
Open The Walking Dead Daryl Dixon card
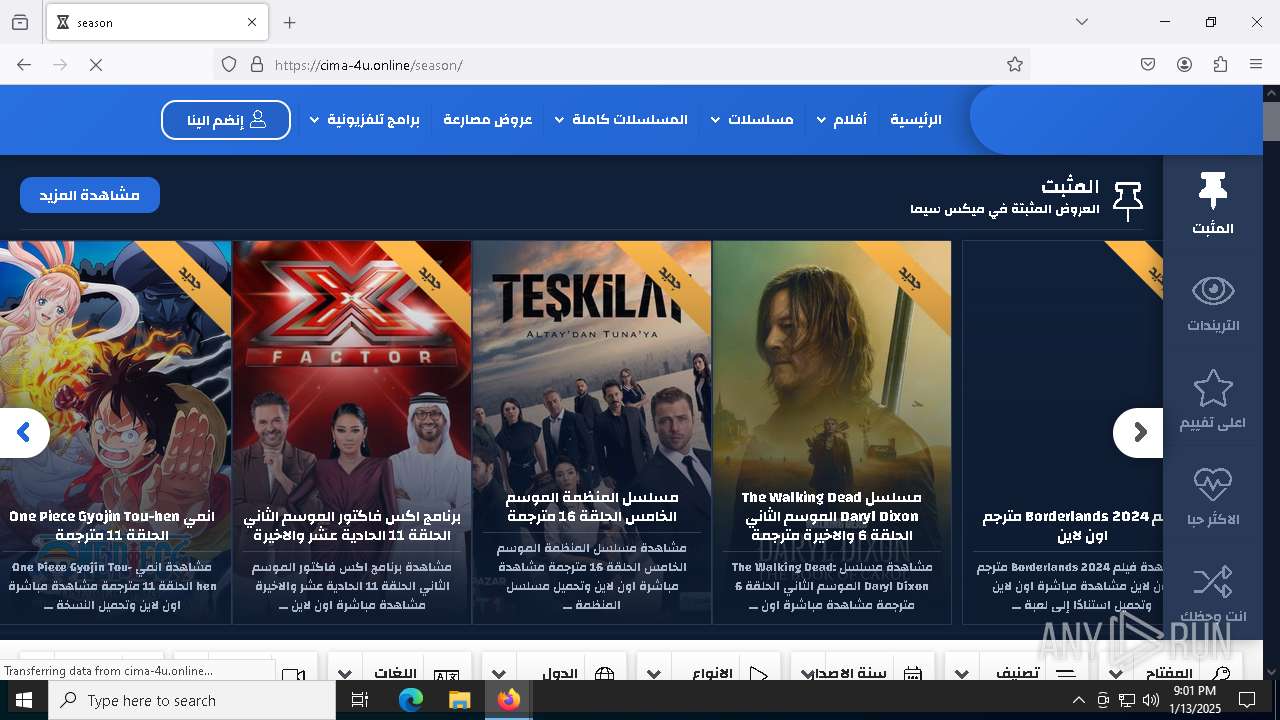(x=832, y=432)
